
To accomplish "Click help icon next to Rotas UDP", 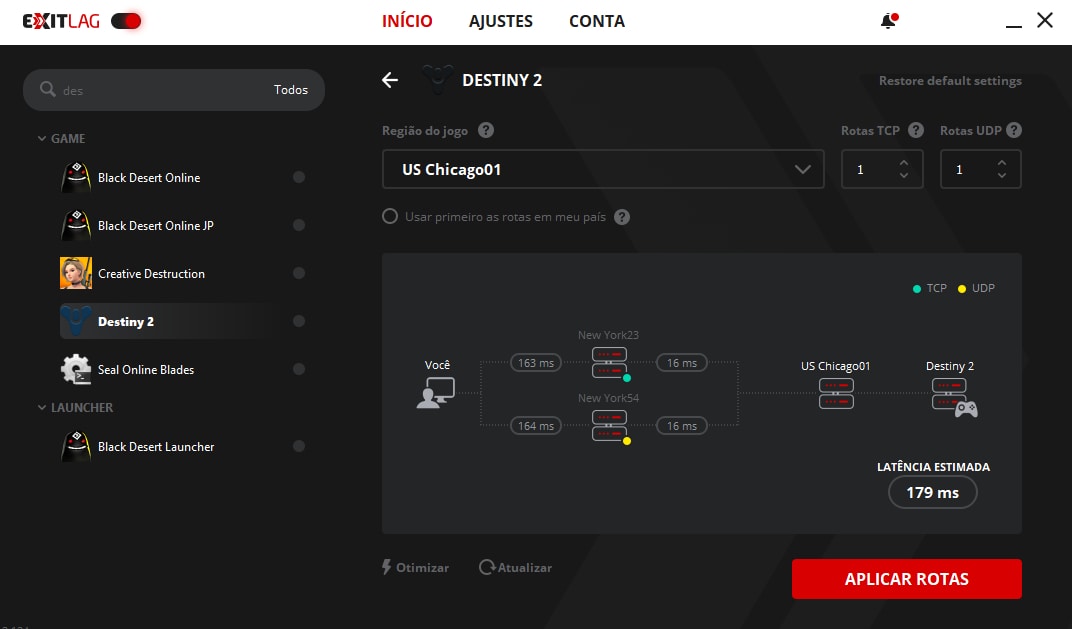I will pyautogui.click(x=1013, y=131).
